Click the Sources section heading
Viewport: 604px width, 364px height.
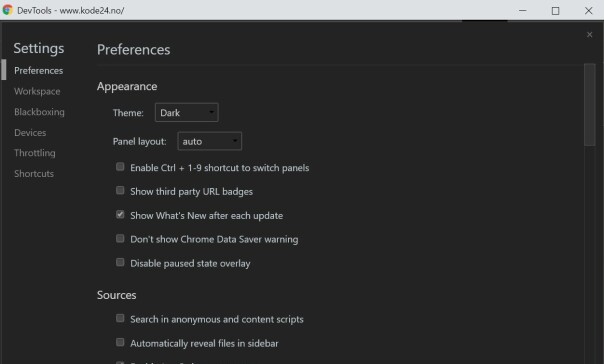pyautogui.click(x=117, y=295)
